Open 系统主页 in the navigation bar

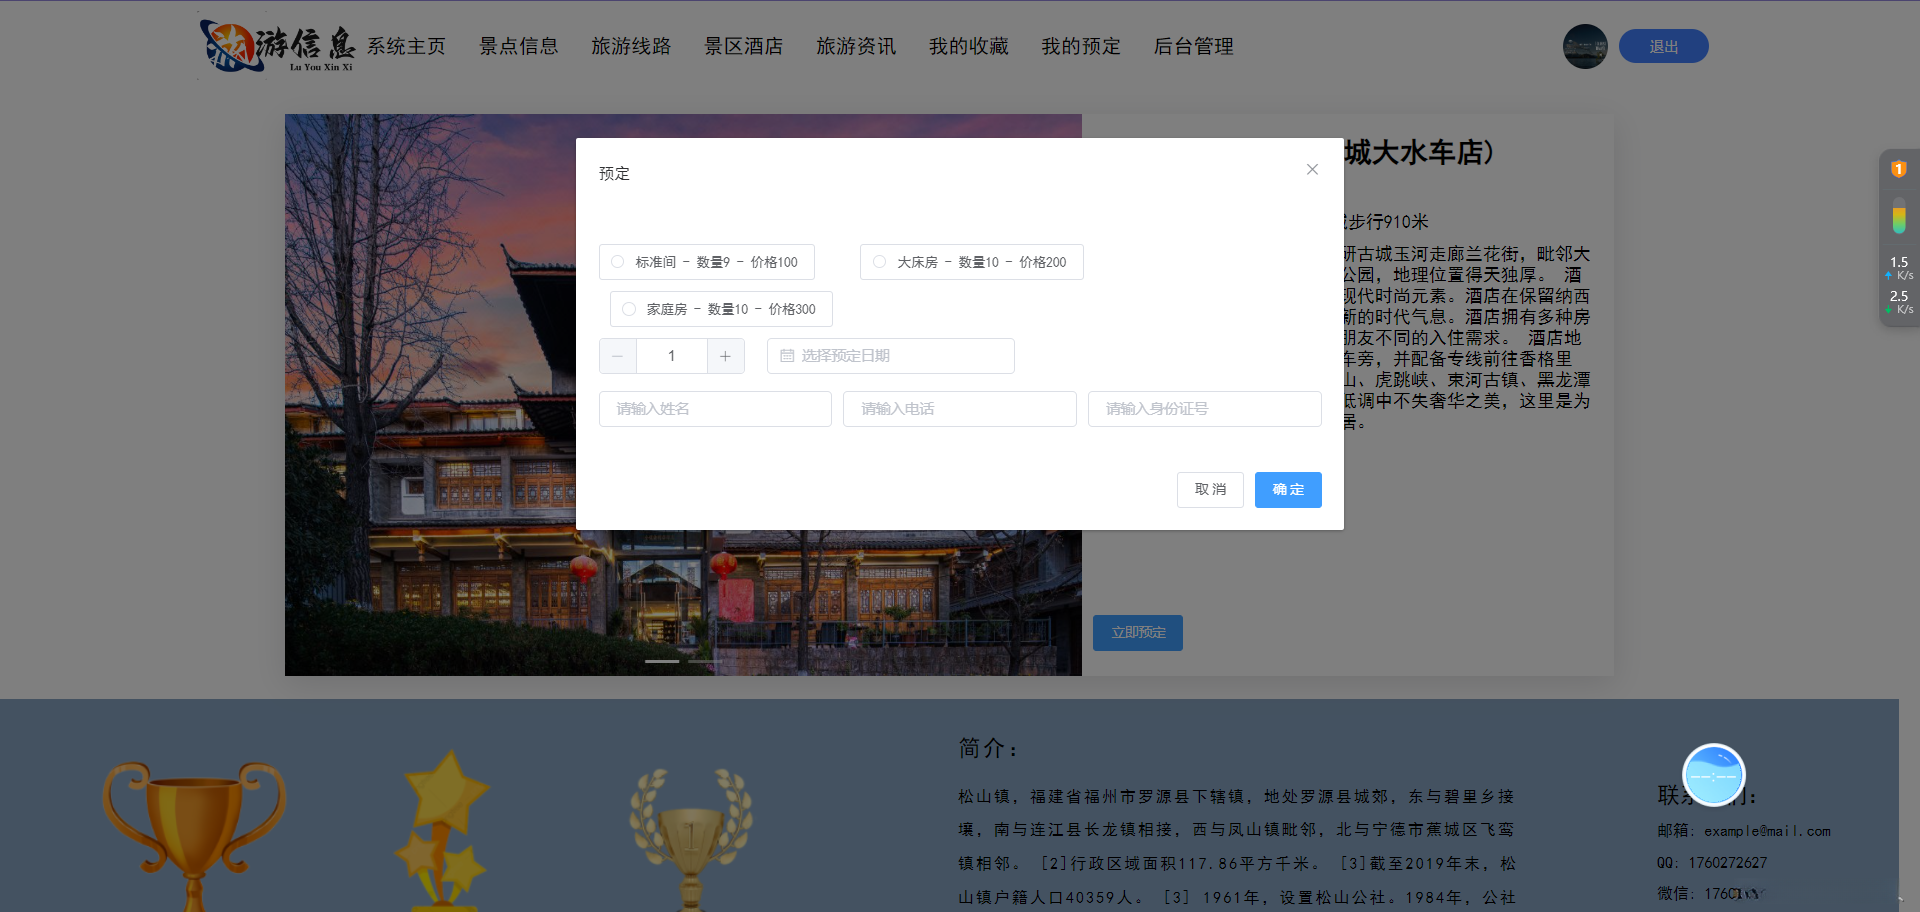point(406,47)
